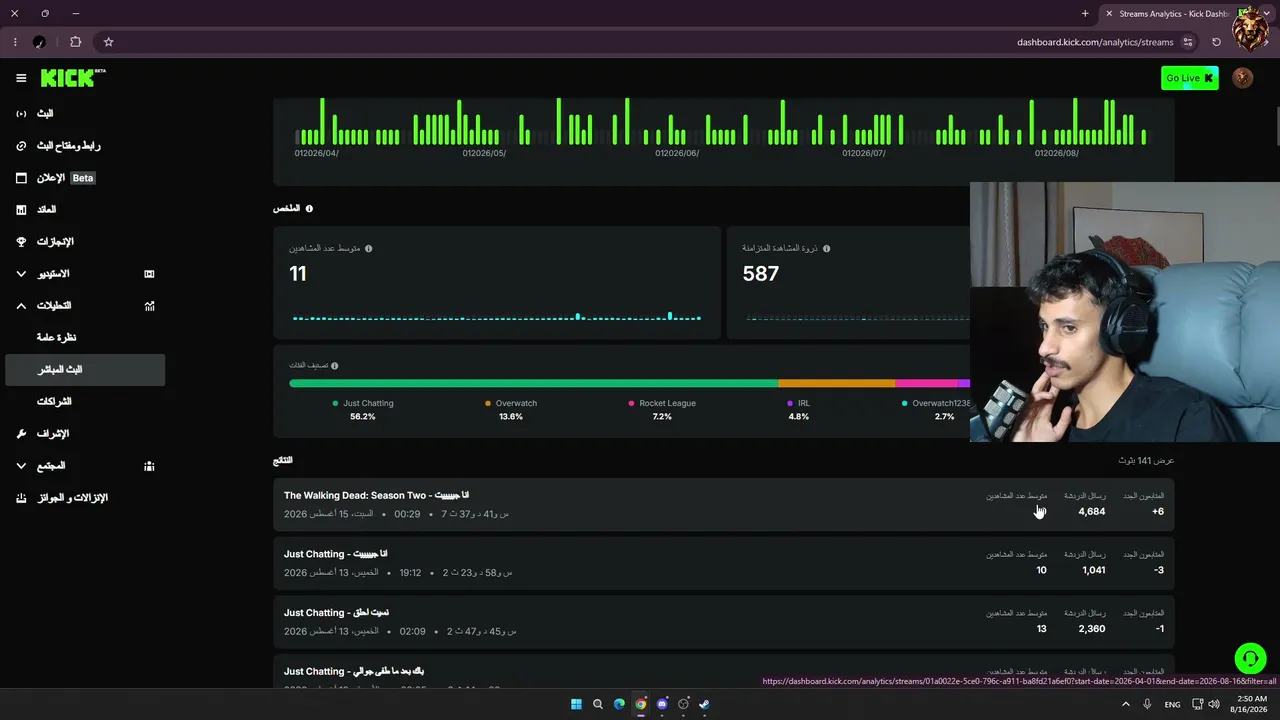The height and width of the screenshot is (720, 1280).
Task: Click the peak concurrent viewers value 587
Action: [x=761, y=274]
